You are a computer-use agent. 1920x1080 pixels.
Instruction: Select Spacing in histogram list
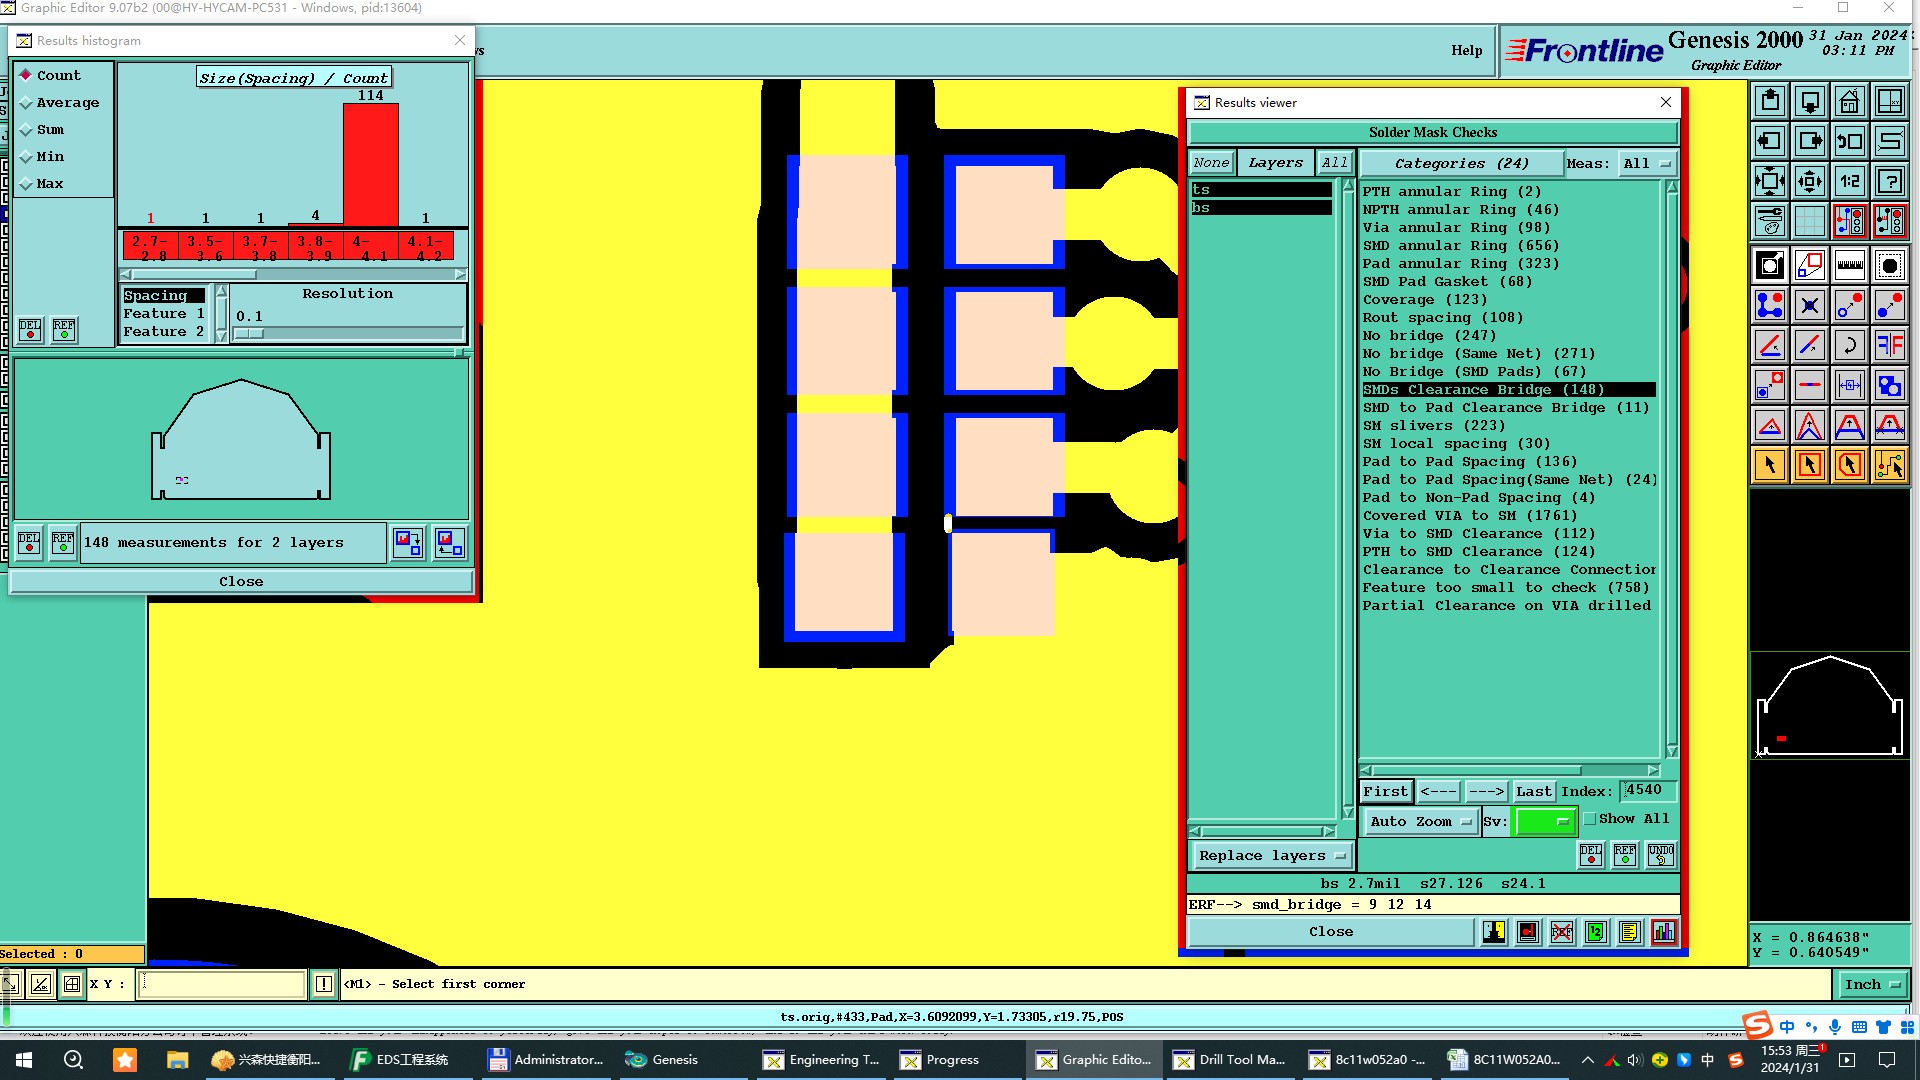164,295
